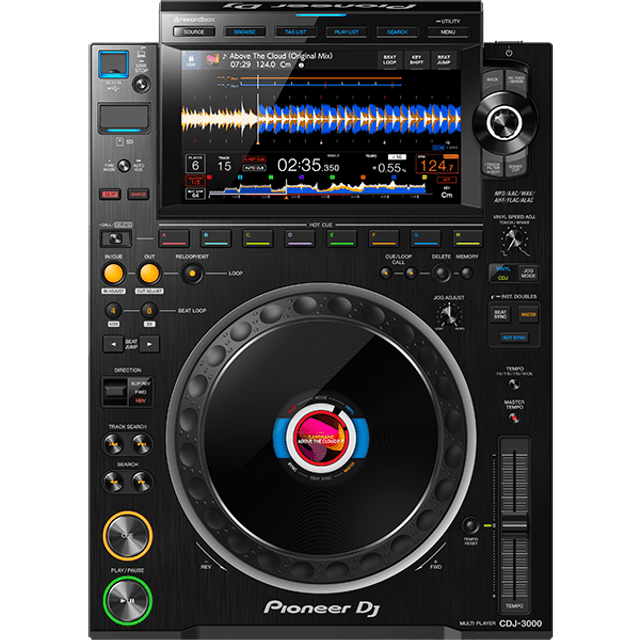Toggle the MASTER button
The height and width of the screenshot is (640, 640).
pos(528,314)
